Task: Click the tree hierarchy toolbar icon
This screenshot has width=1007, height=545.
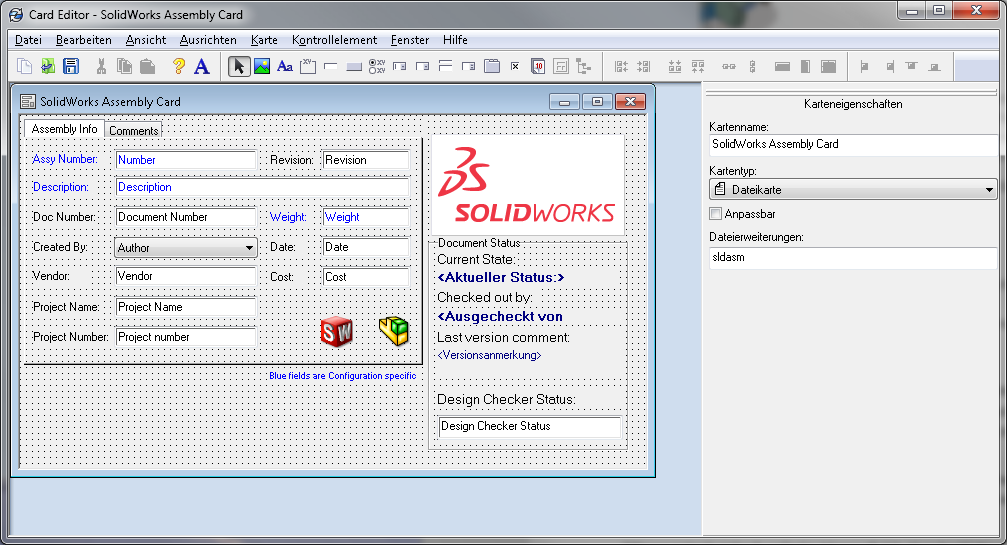Action: pyautogui.click(x=583, y=66)
